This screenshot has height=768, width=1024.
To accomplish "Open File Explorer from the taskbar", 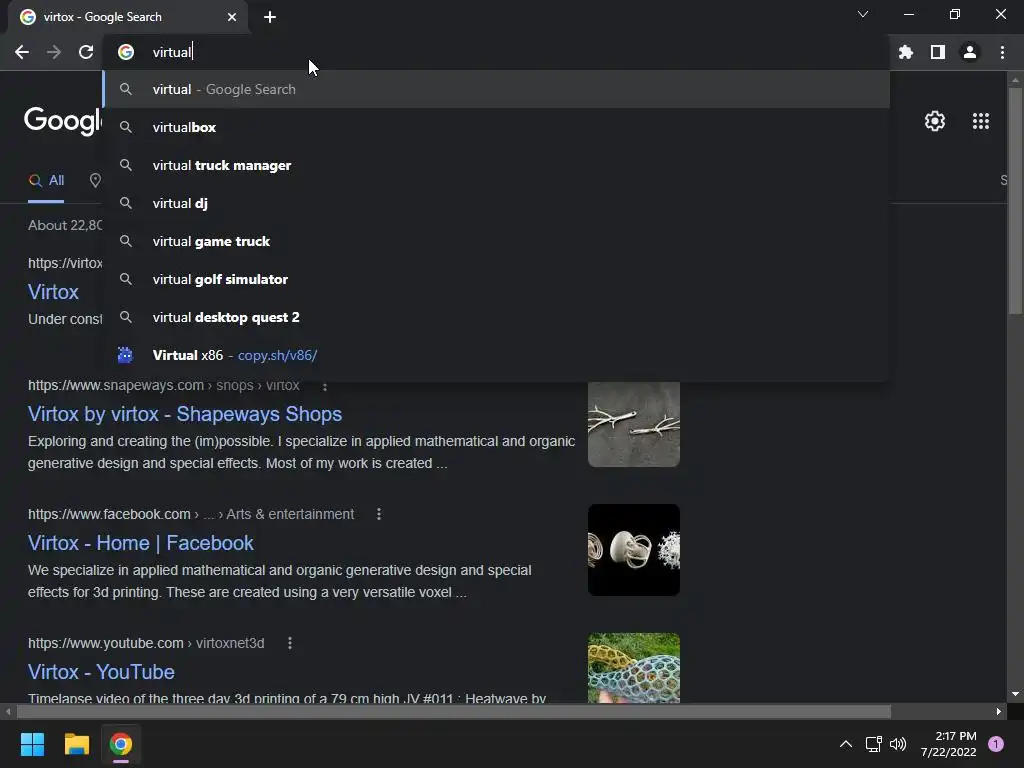I will coord(76,744).
